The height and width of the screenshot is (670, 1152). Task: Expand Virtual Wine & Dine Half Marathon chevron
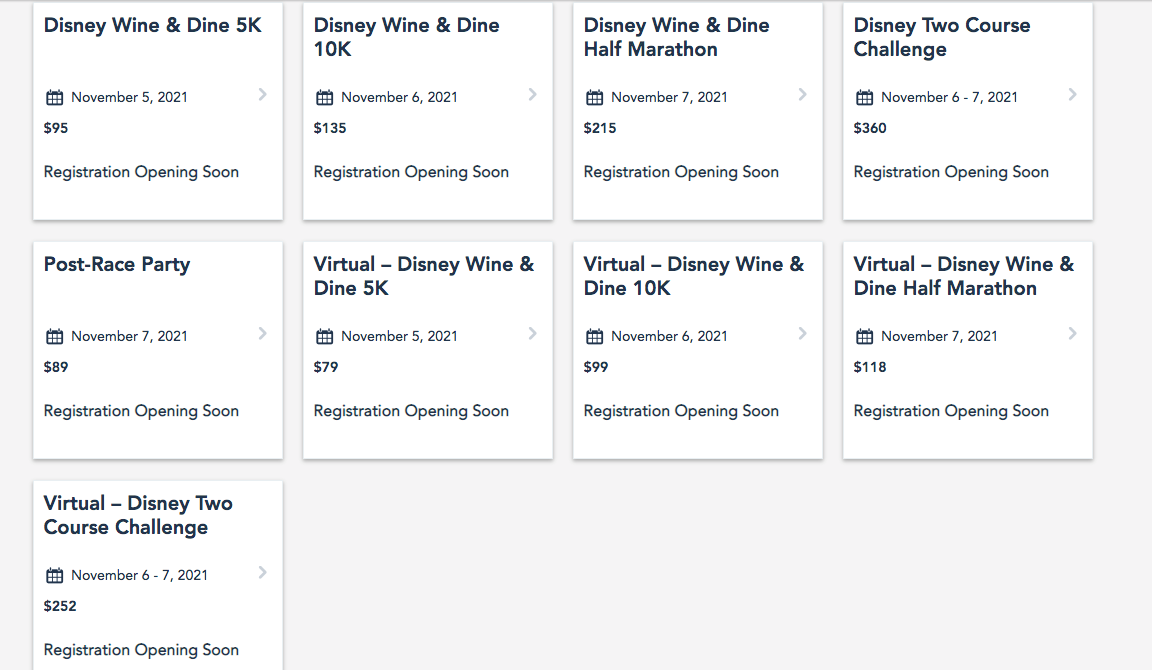tap(1072, 334)
